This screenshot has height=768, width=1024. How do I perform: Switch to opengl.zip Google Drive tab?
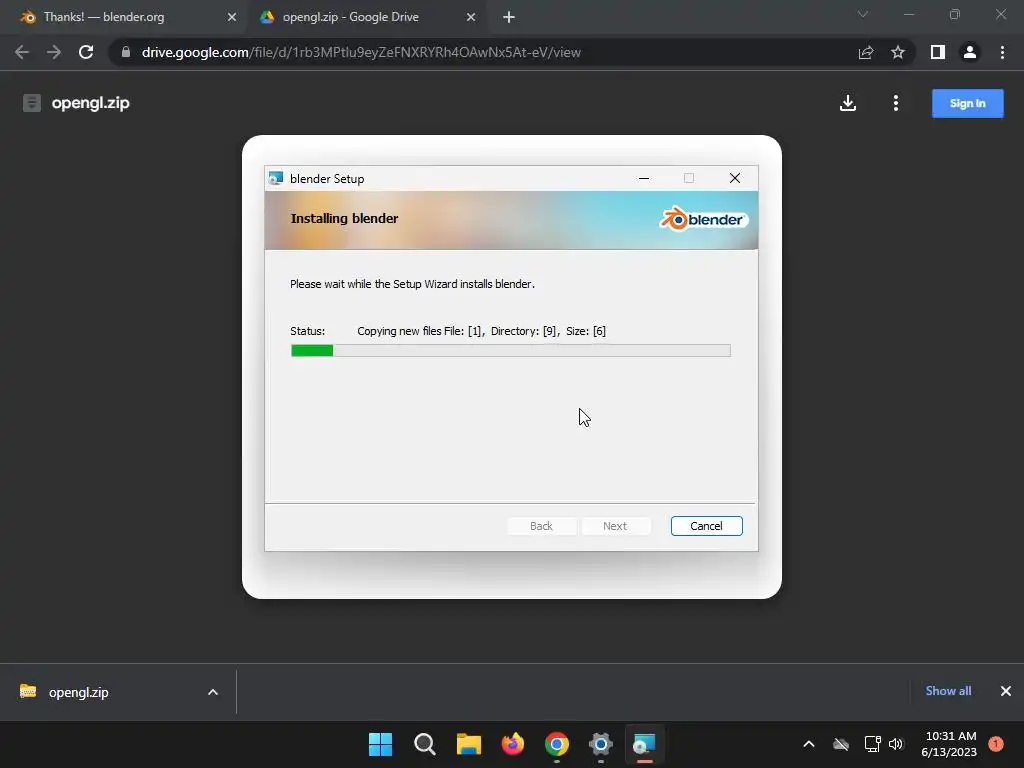click(x=368, y=17)
